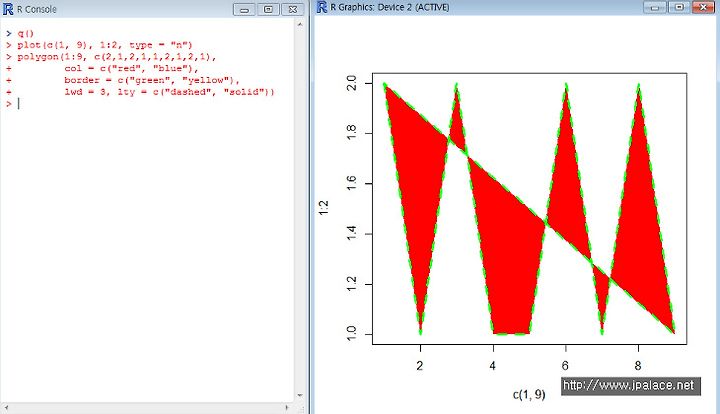The height and width of the screenshot is (414, 720).
Task: Click the y-axis tick label '2.0'
Action: pos(351,84)
